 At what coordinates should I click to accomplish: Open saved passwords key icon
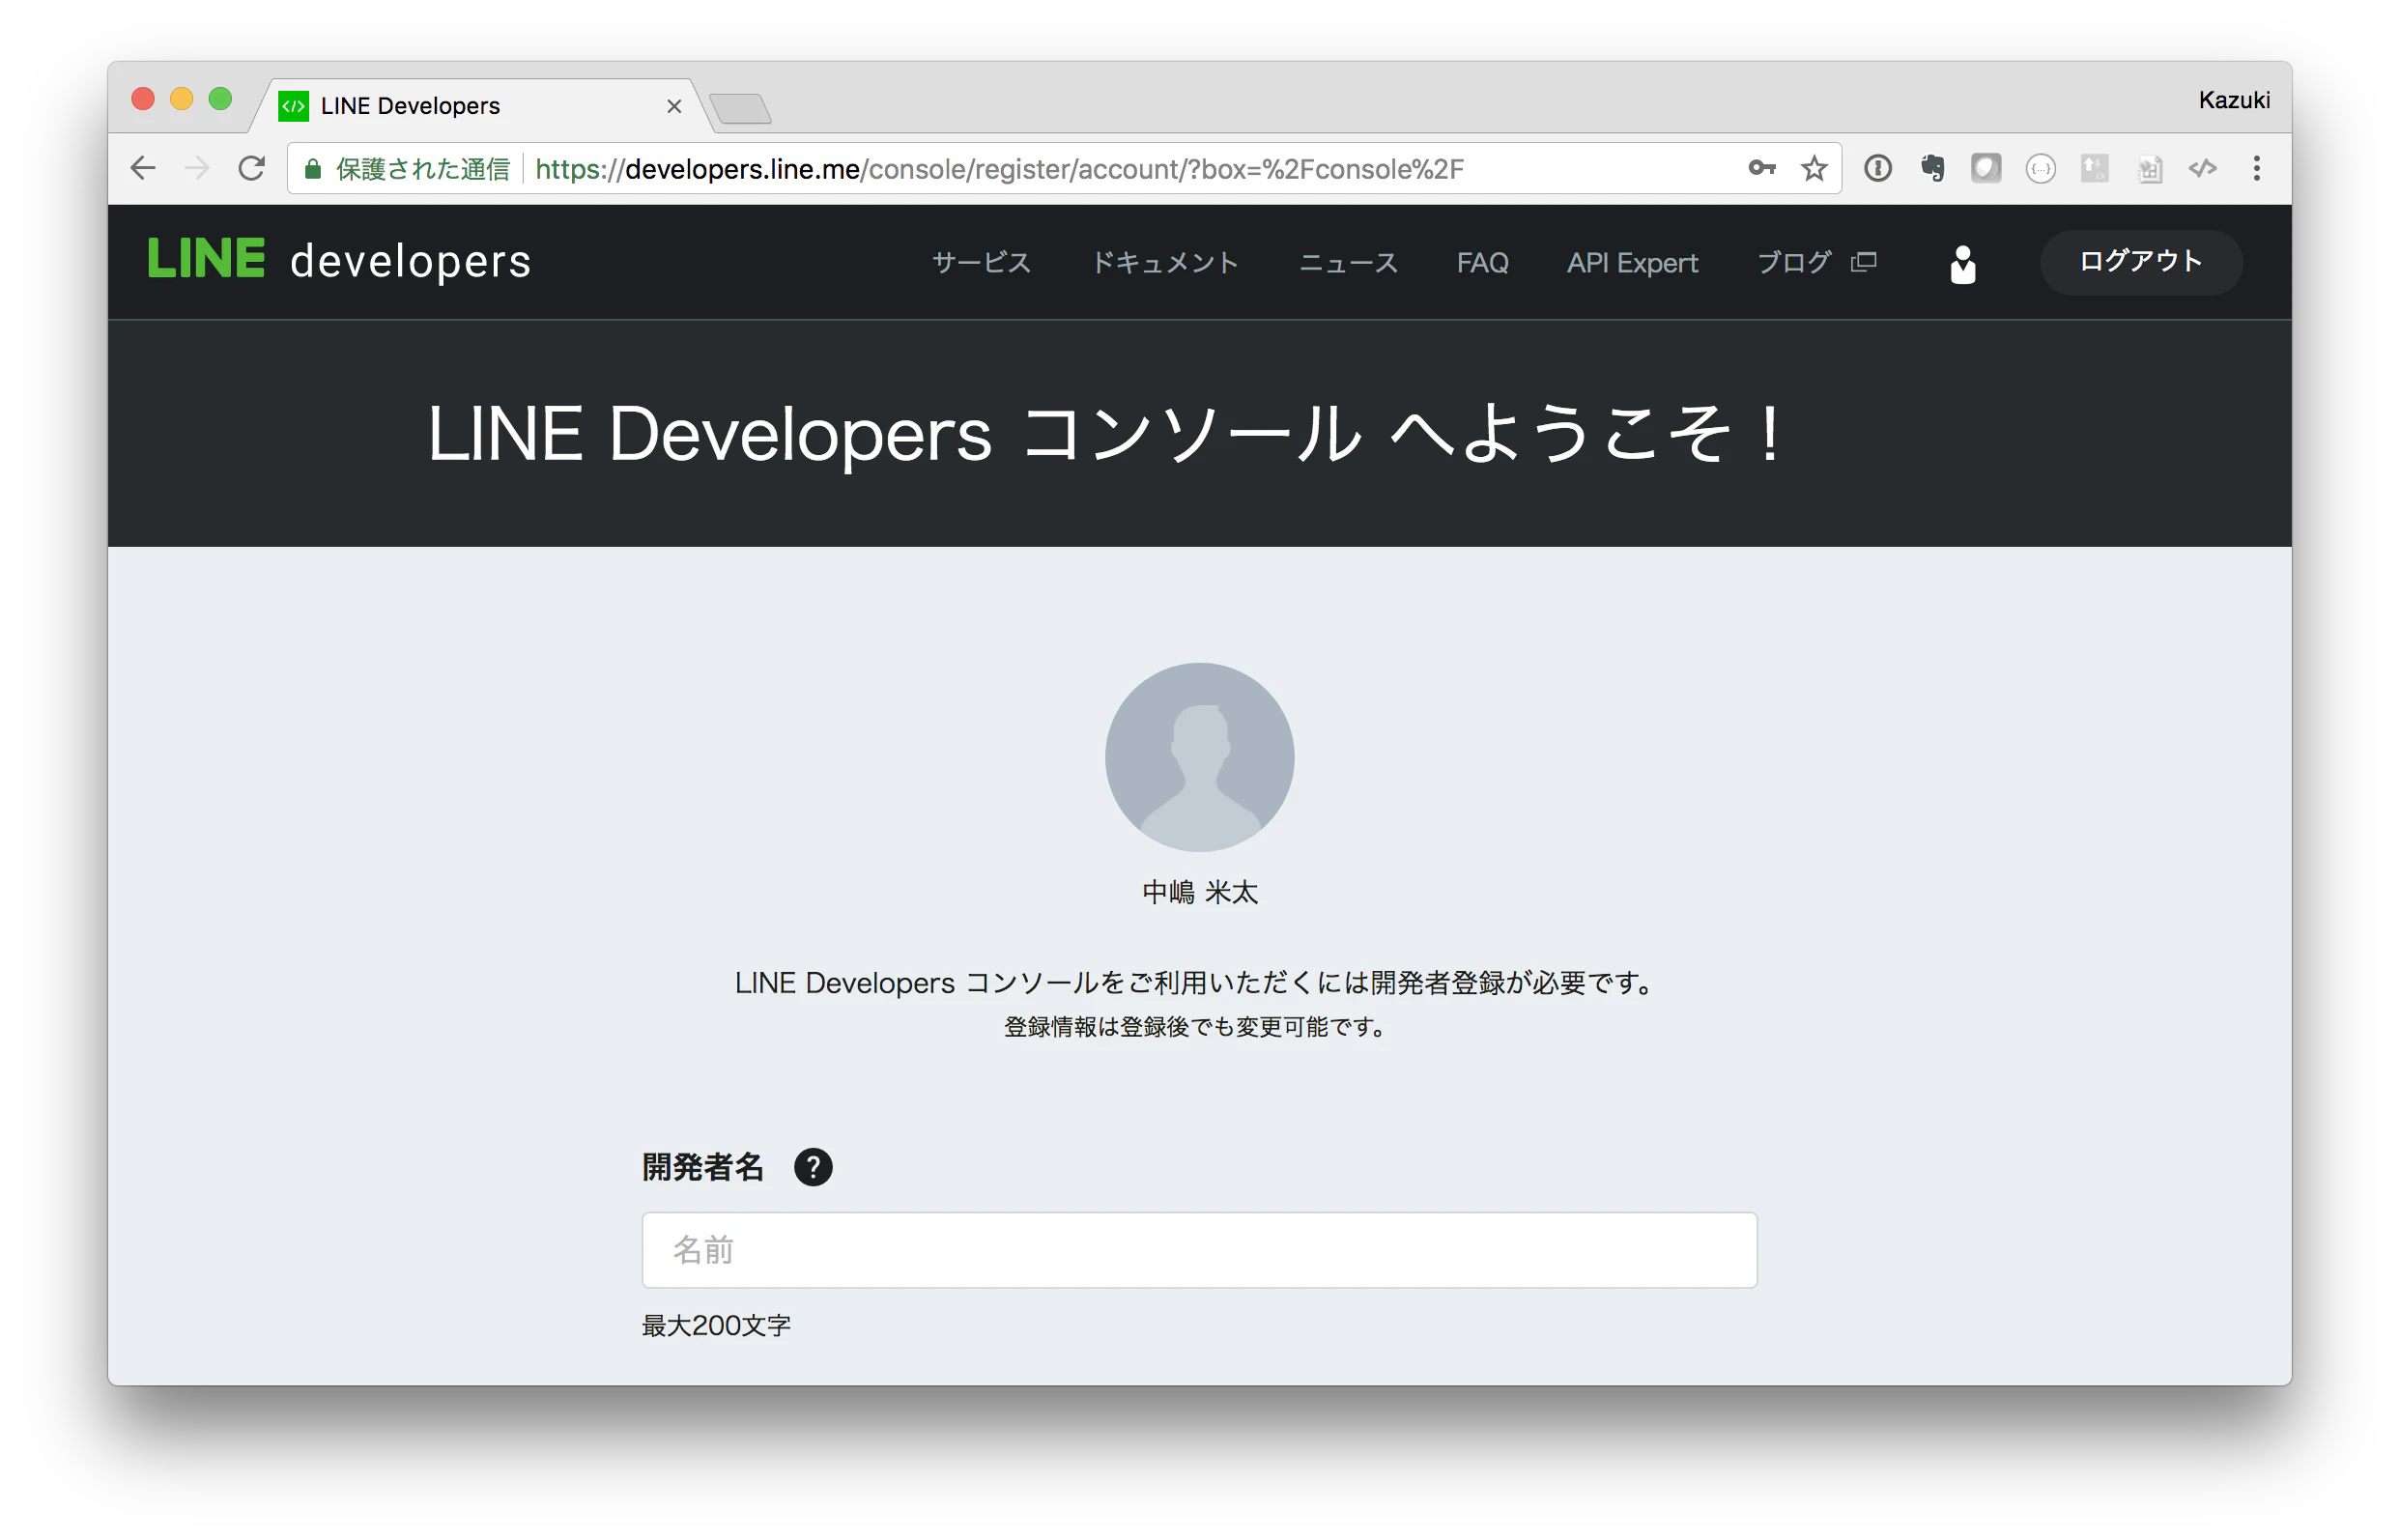[x=1762, y=168]
